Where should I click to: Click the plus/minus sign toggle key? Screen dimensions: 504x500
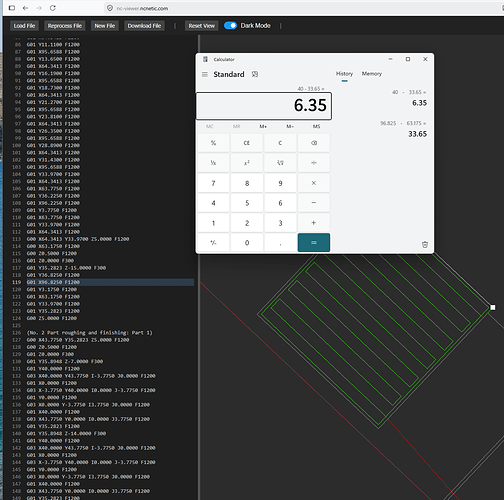pos(213,243)
